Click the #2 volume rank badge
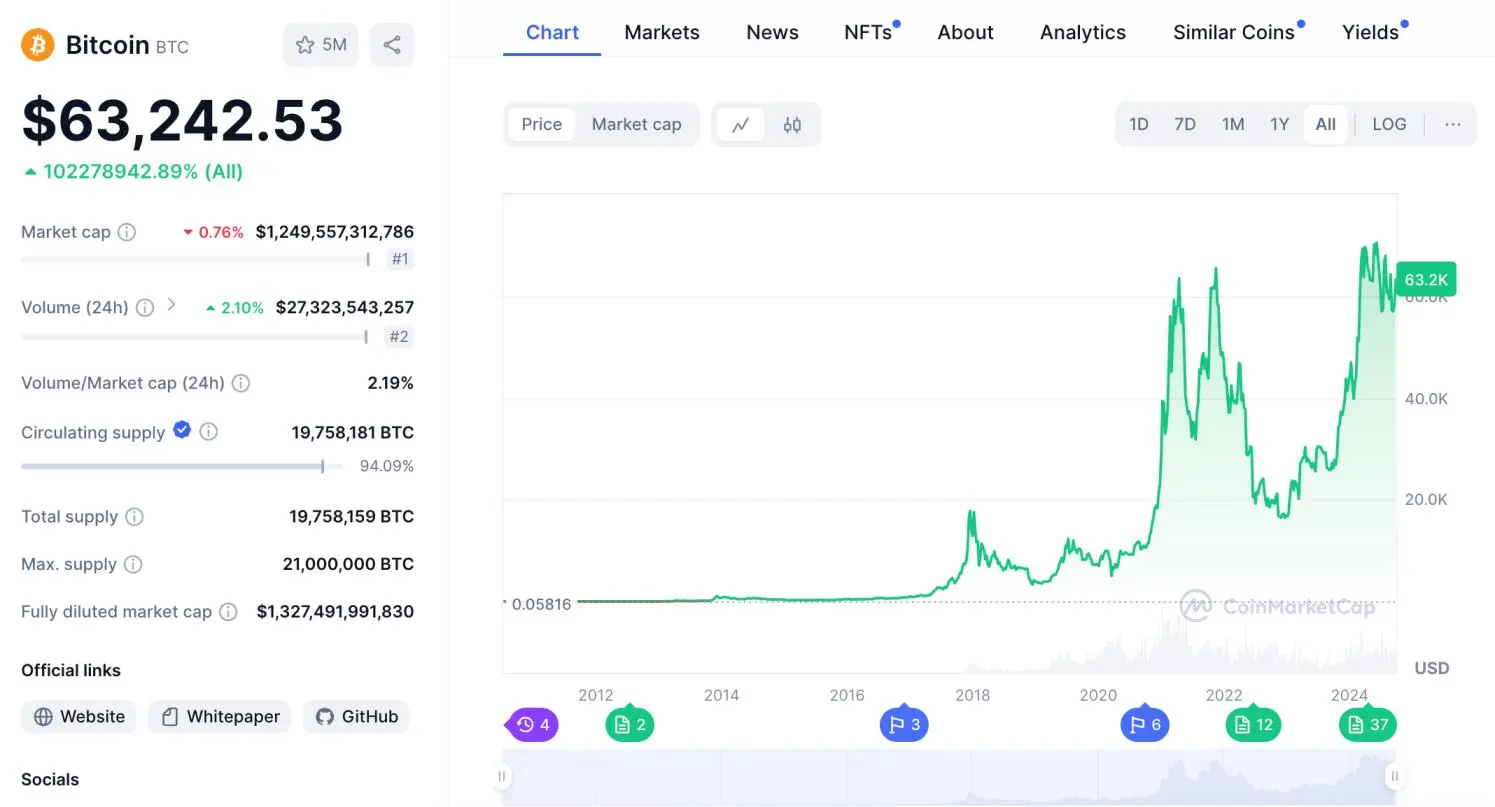 tap(400, 337)
